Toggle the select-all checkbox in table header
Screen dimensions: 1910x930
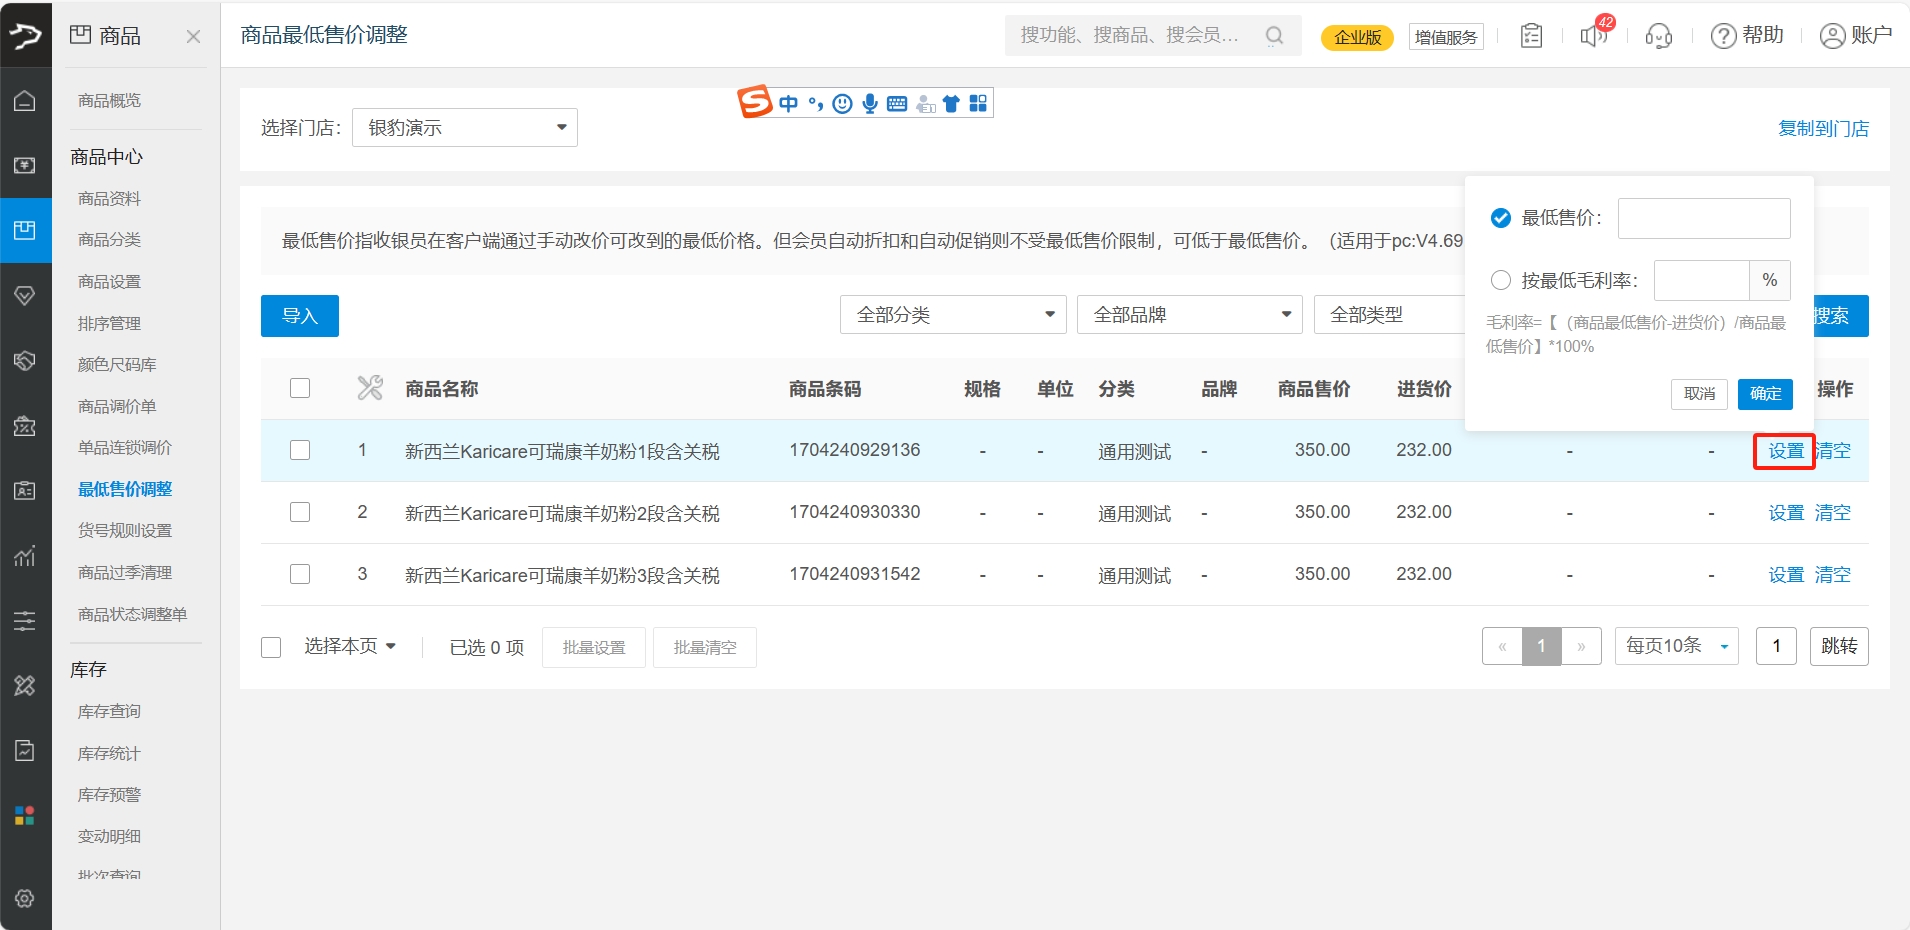[300, 388]
